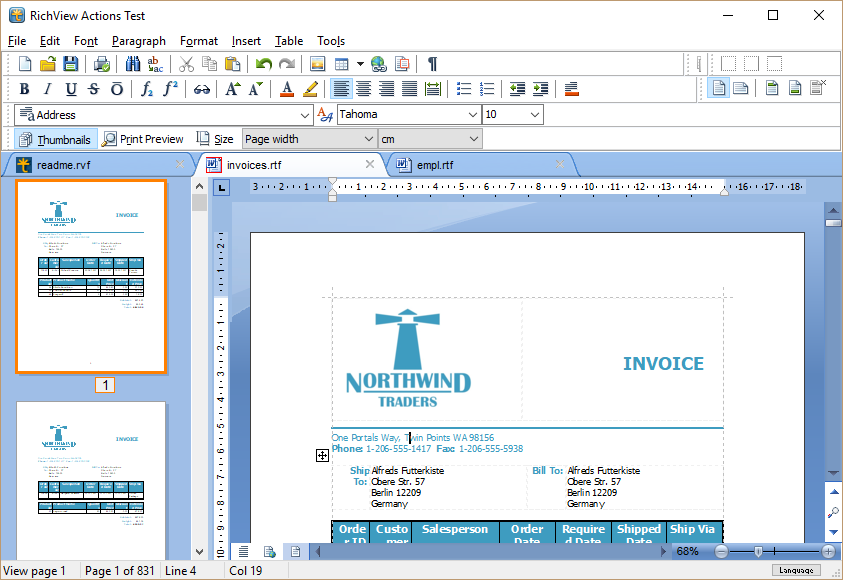Increase font size with grow font icon

(x=233, y=89)
